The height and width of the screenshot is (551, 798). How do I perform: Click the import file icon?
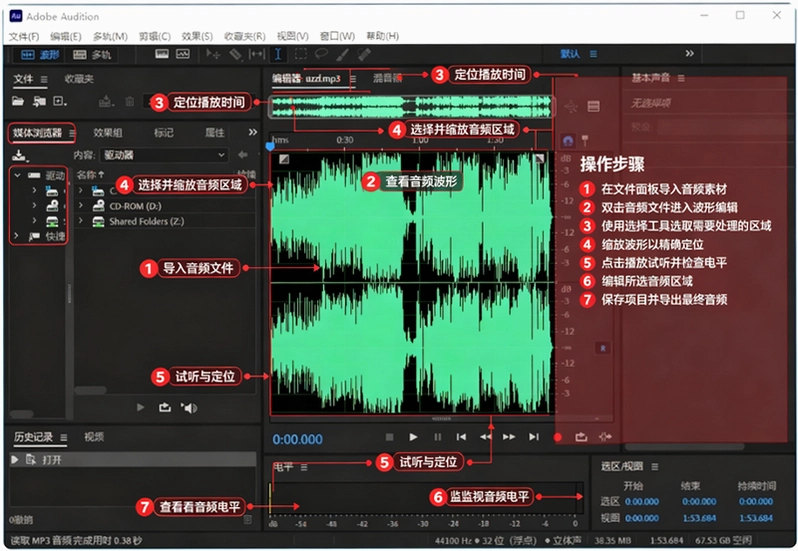pyautogui.click(x=39, y=101)
